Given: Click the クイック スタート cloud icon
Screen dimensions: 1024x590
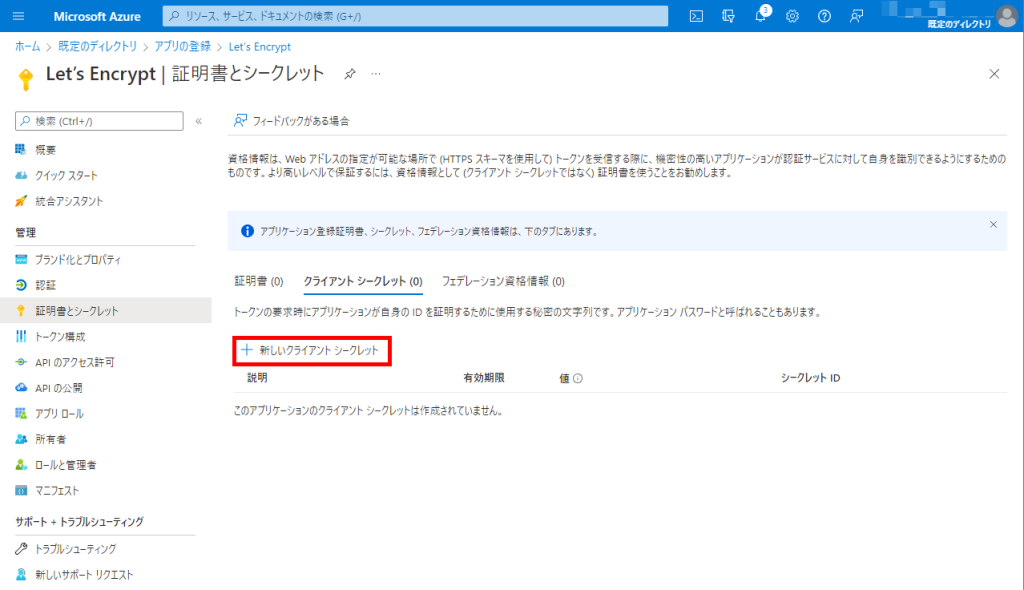Looking at the screenshot, I should pyautogui.click(x=21, y=175).
